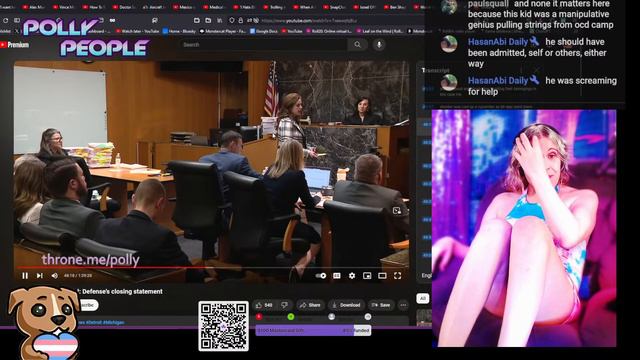This screenshot has width=640, height=360.
Task: Click the youtube.com address bar
Action: tap(309, 20)
